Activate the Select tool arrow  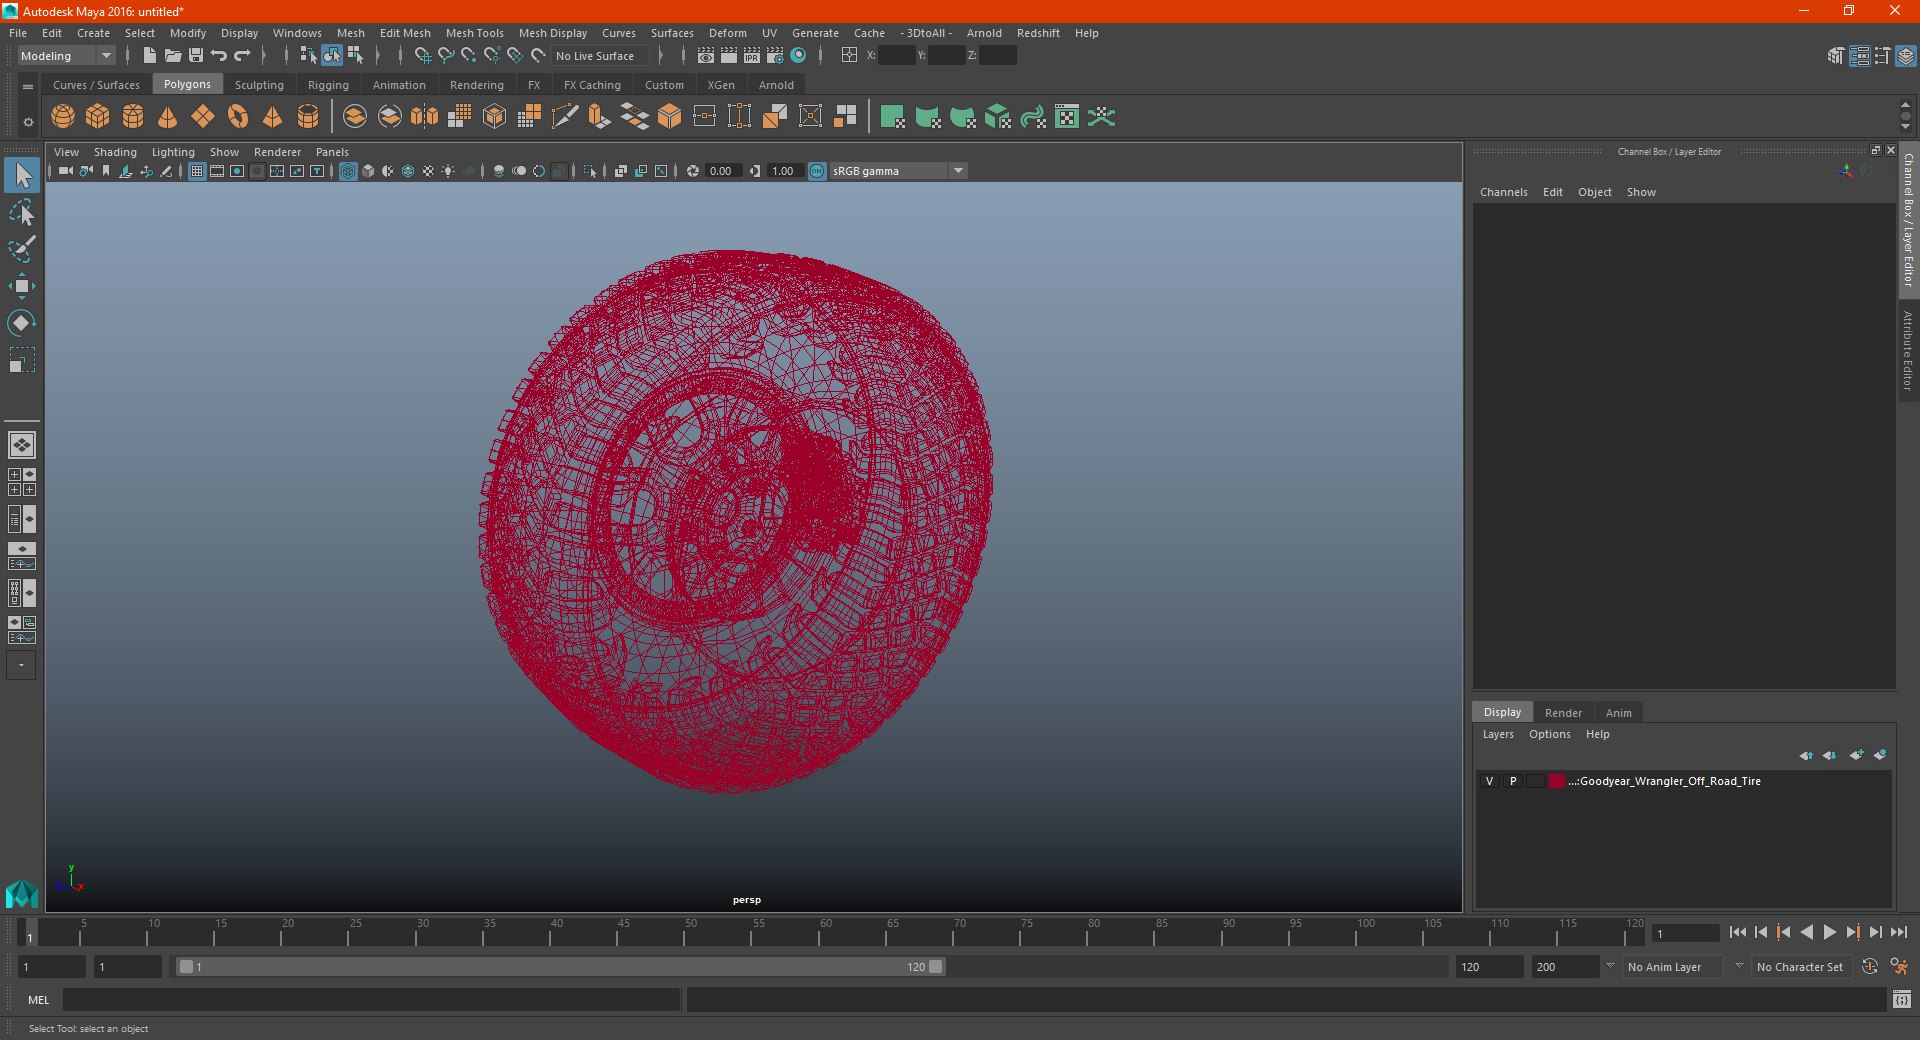click(22, 175)
